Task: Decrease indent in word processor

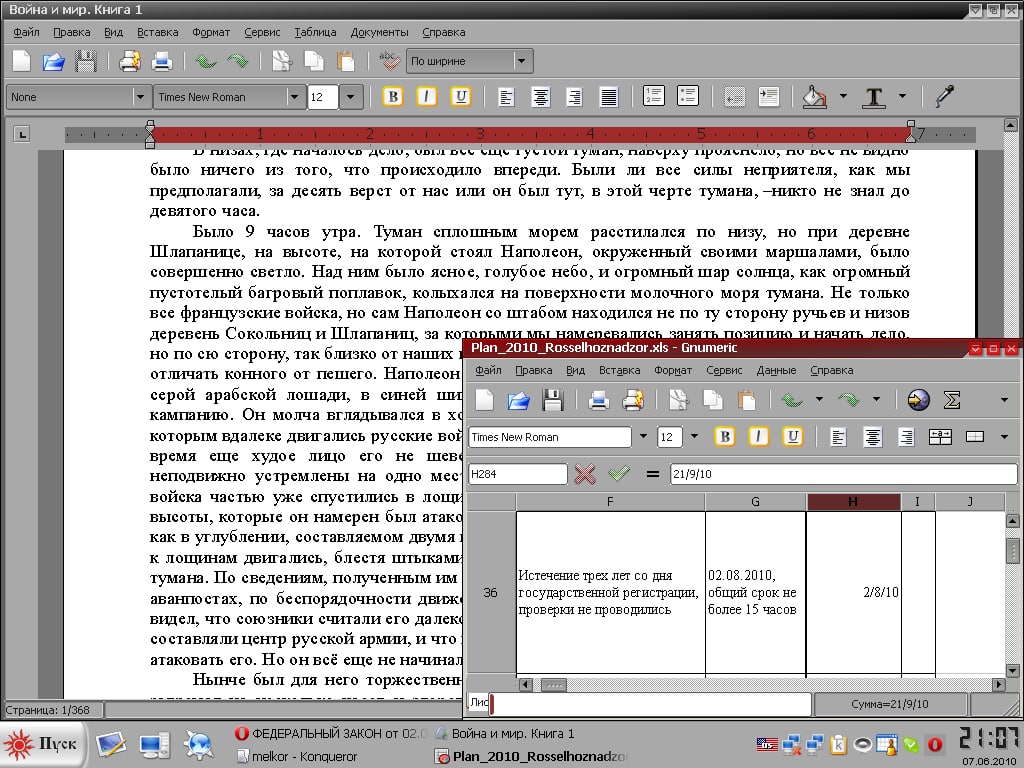Action: (735, 97)
